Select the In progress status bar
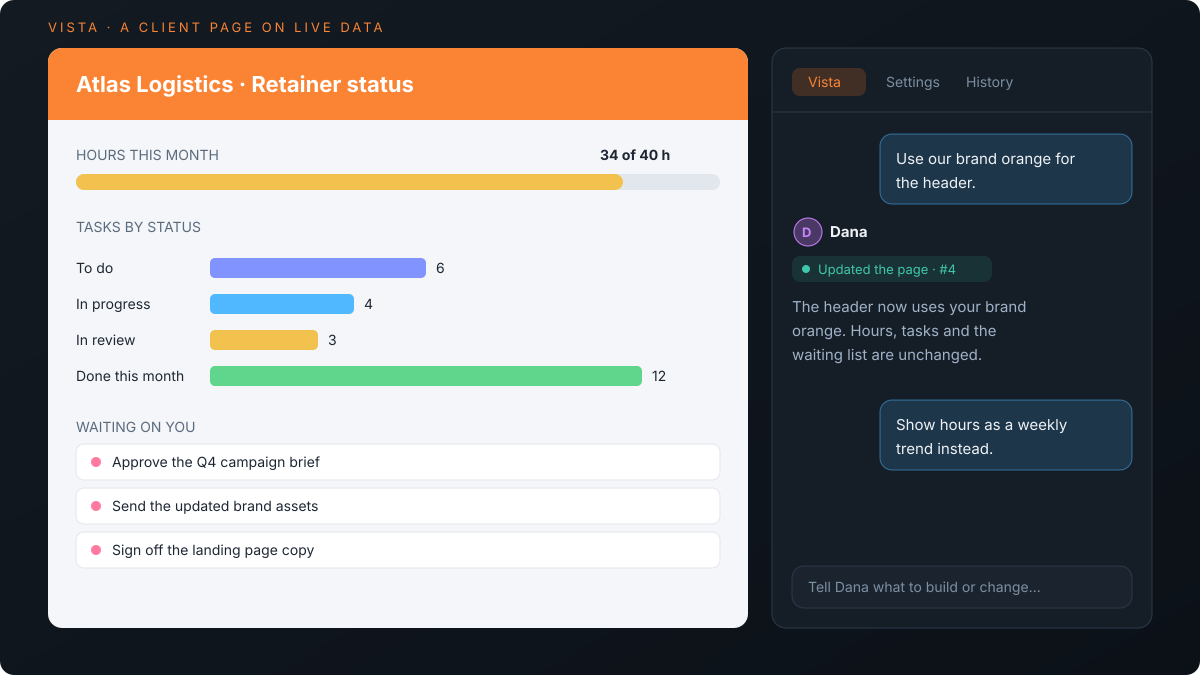 (x=282, y=304)
